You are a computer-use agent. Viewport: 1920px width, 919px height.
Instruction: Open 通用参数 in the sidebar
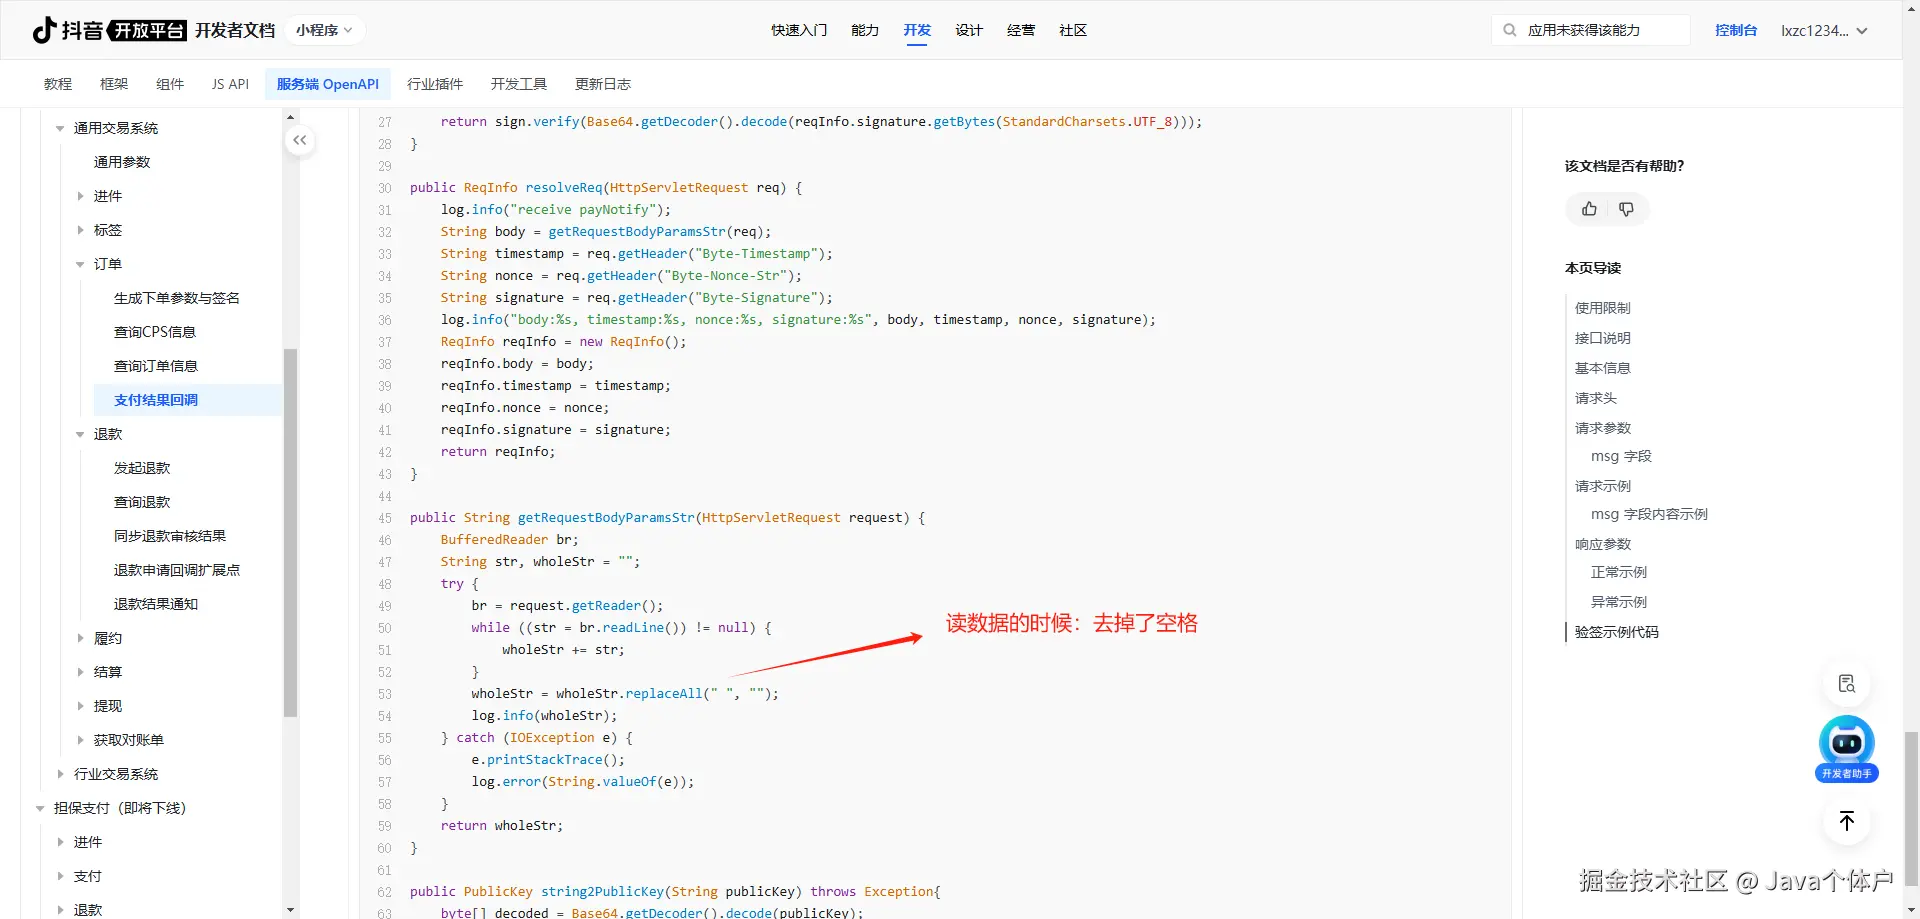click(122, 162)
